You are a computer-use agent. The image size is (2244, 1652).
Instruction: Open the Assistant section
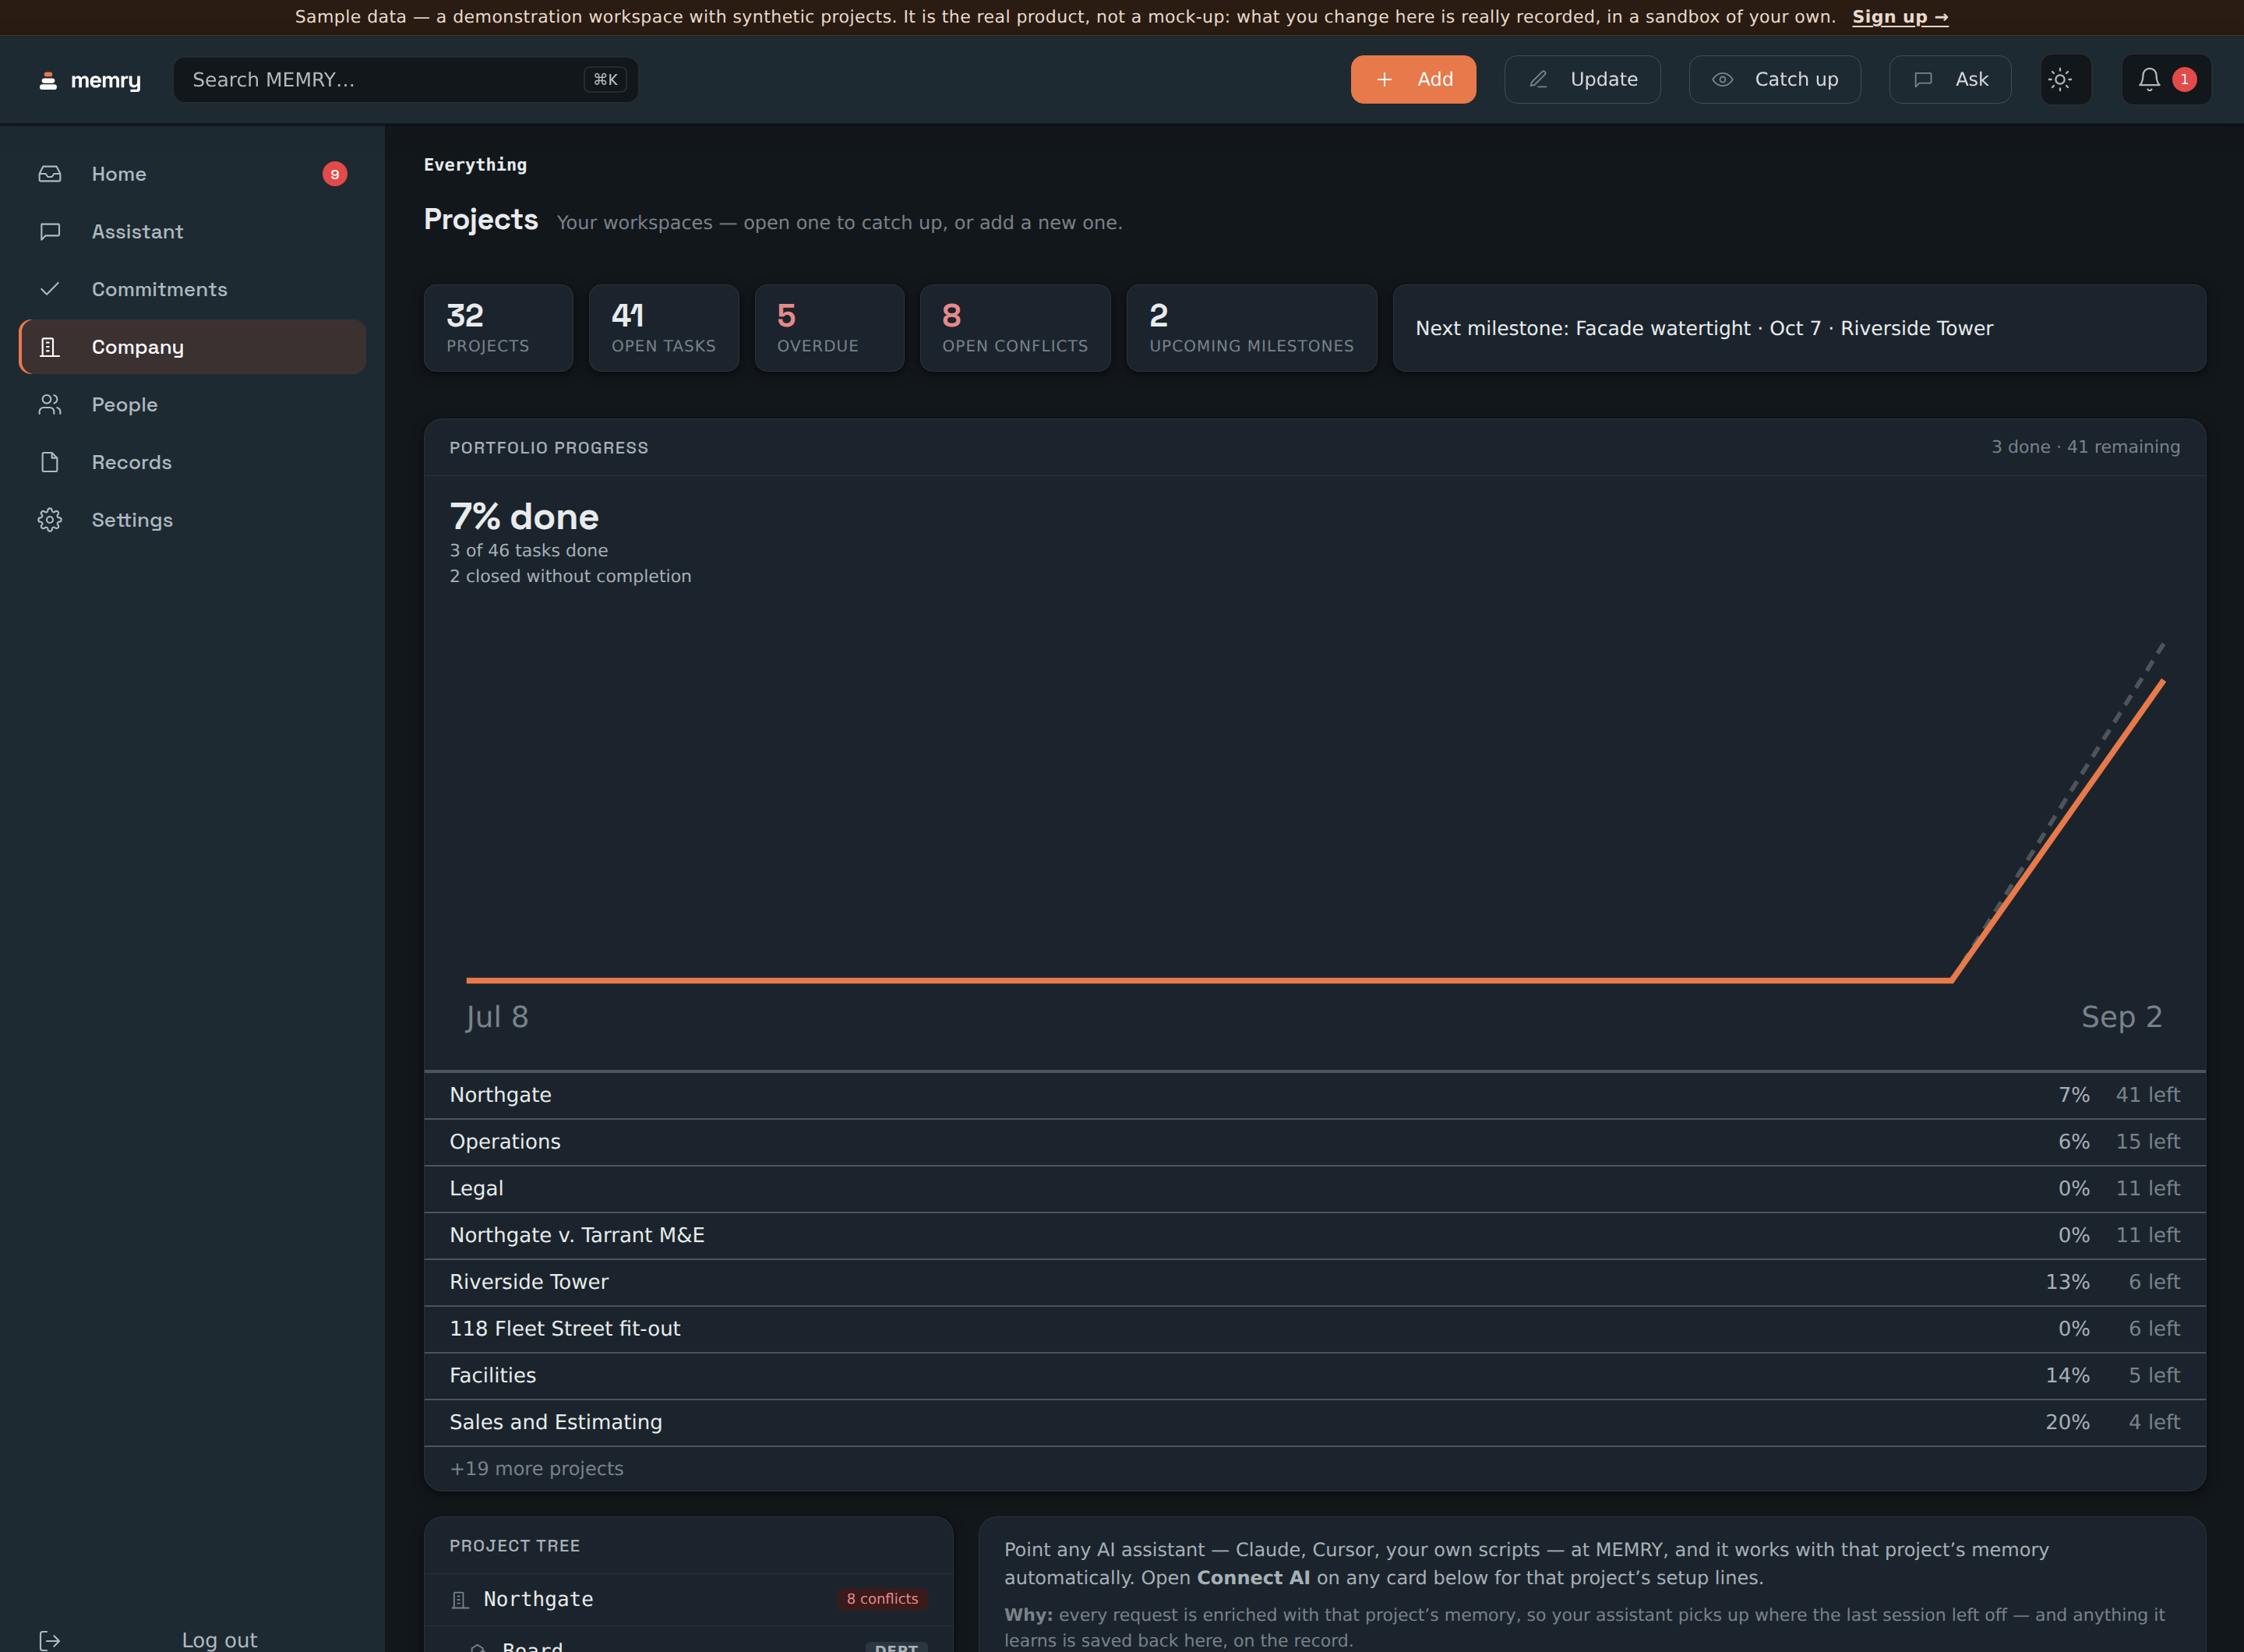click(x=192, y=232)
